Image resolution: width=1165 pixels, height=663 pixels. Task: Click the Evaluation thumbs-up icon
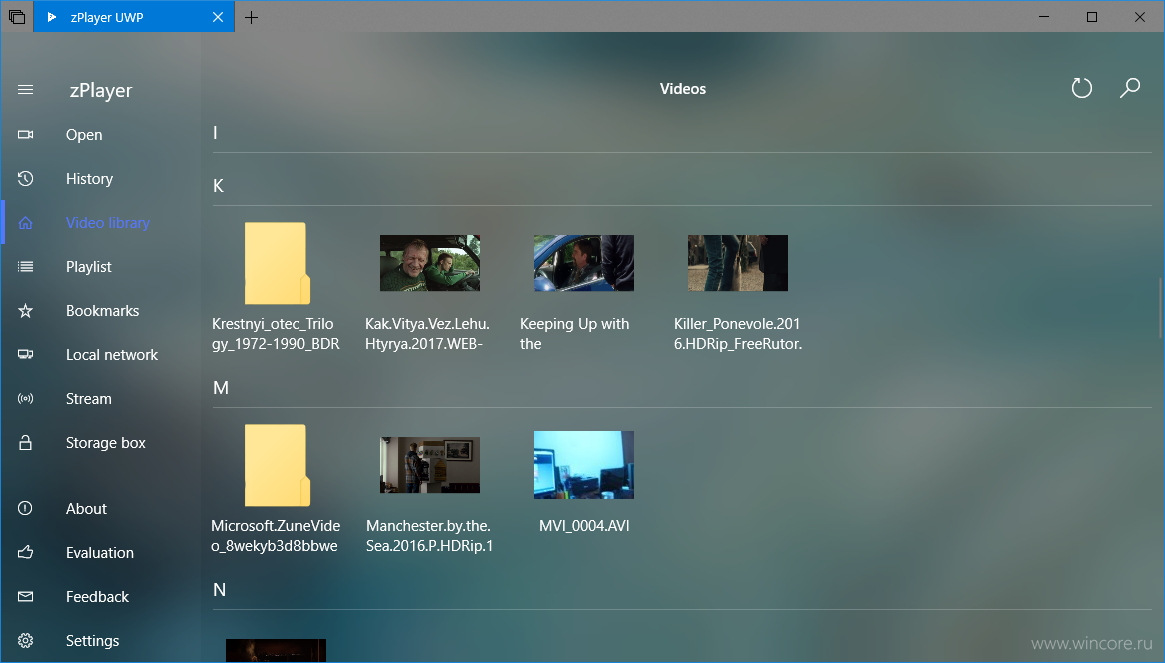25,552
